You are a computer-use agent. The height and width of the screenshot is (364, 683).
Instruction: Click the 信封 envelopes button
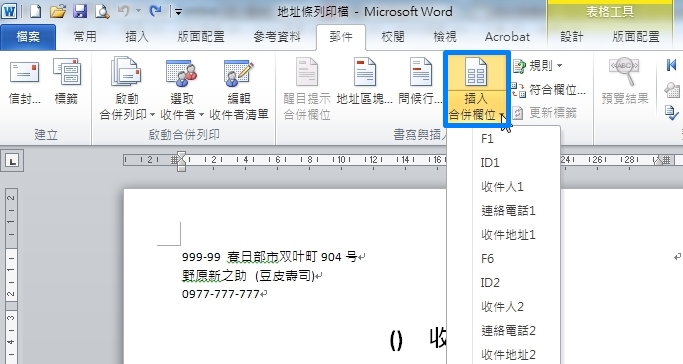24,82
